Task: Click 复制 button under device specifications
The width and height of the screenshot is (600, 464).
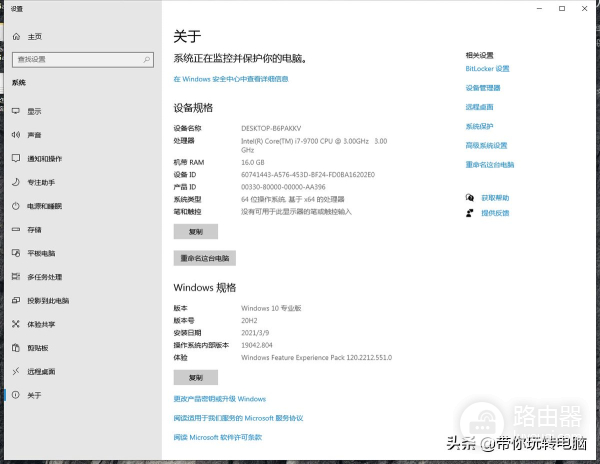Action: 196,231
